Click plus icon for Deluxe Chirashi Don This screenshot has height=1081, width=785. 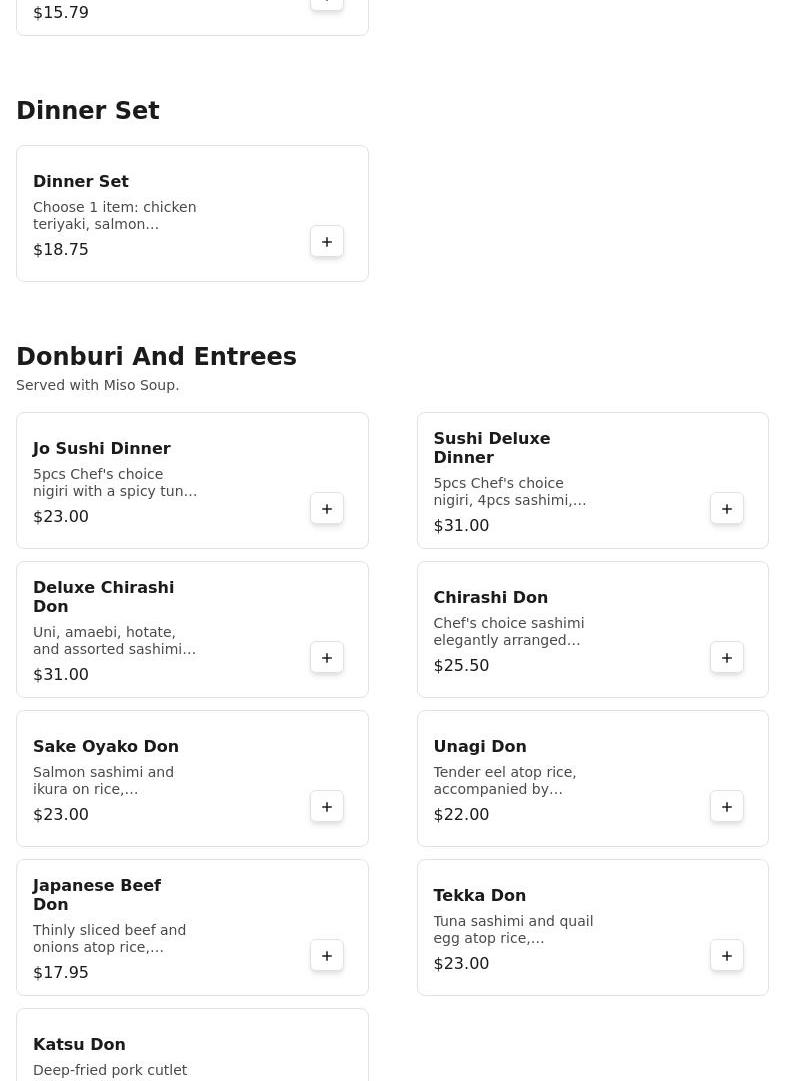[x=327, y=658]
